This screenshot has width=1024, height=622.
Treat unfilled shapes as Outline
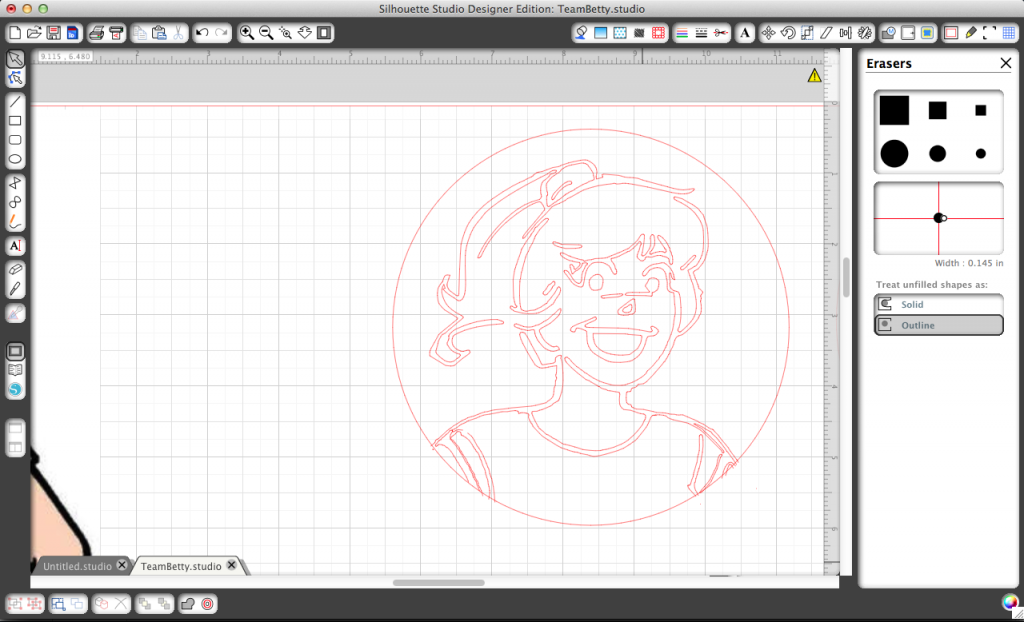938,325
